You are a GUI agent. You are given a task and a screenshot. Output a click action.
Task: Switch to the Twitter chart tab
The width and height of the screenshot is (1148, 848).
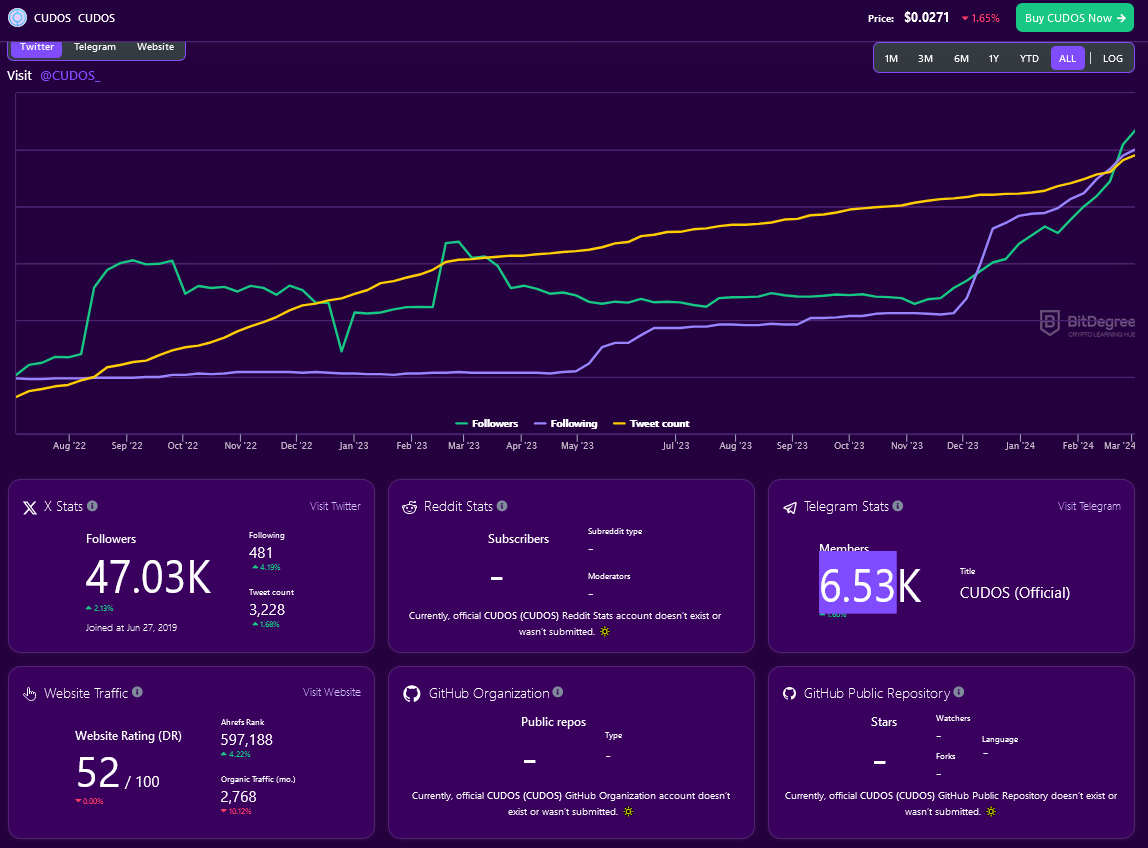(37, 47)
